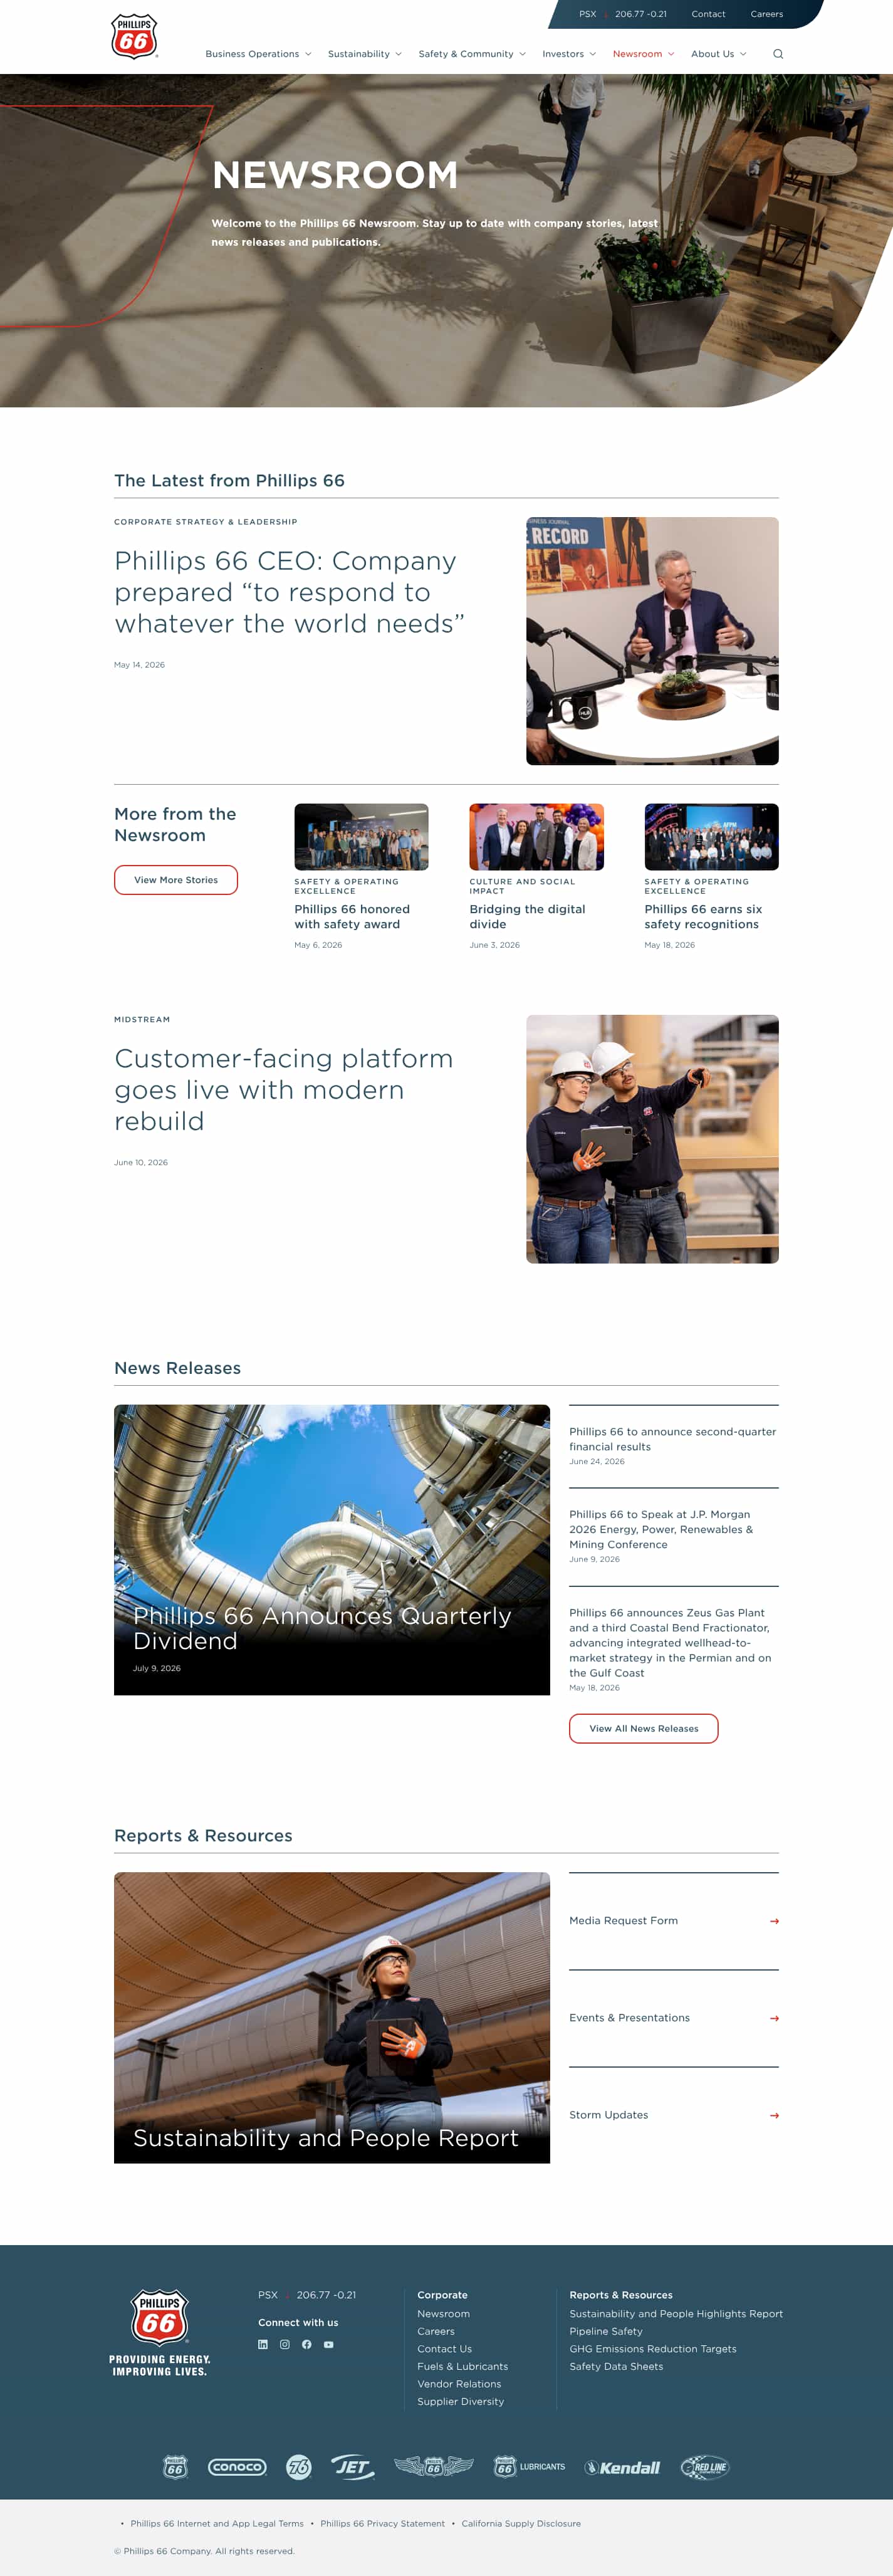Click the Events & Presentations link
Image resolution: width=893 pixels, height=2576 pixels.
point(629,2017)
